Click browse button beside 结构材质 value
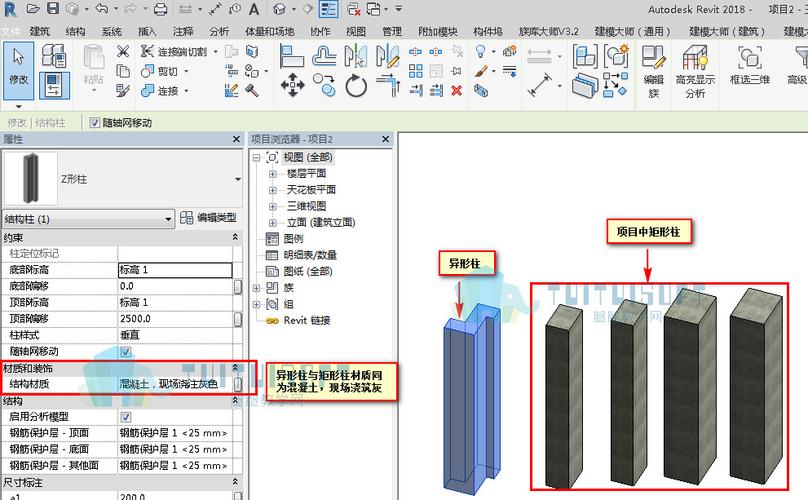808x500 pixels. (237, 384)
